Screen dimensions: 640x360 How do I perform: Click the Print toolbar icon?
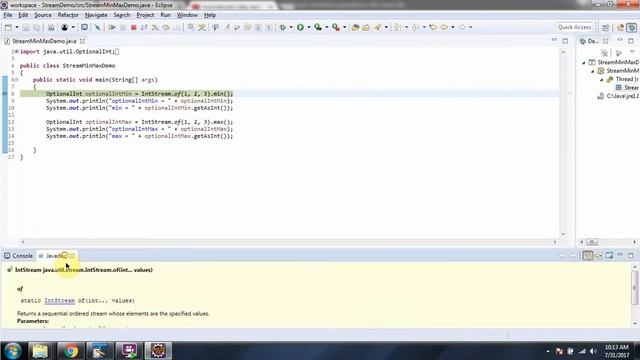pyautogui.click(x=51, y=27)
